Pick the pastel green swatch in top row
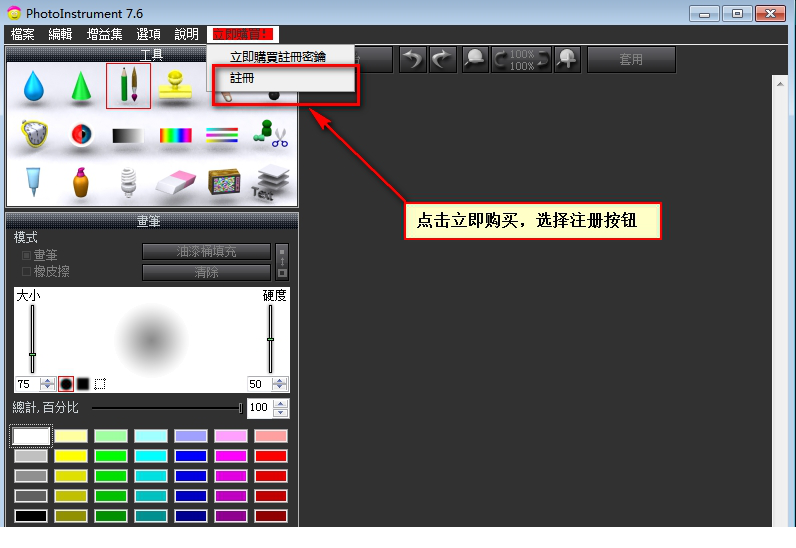This screenshot has width=796, height=548. (x=111, y=436)
